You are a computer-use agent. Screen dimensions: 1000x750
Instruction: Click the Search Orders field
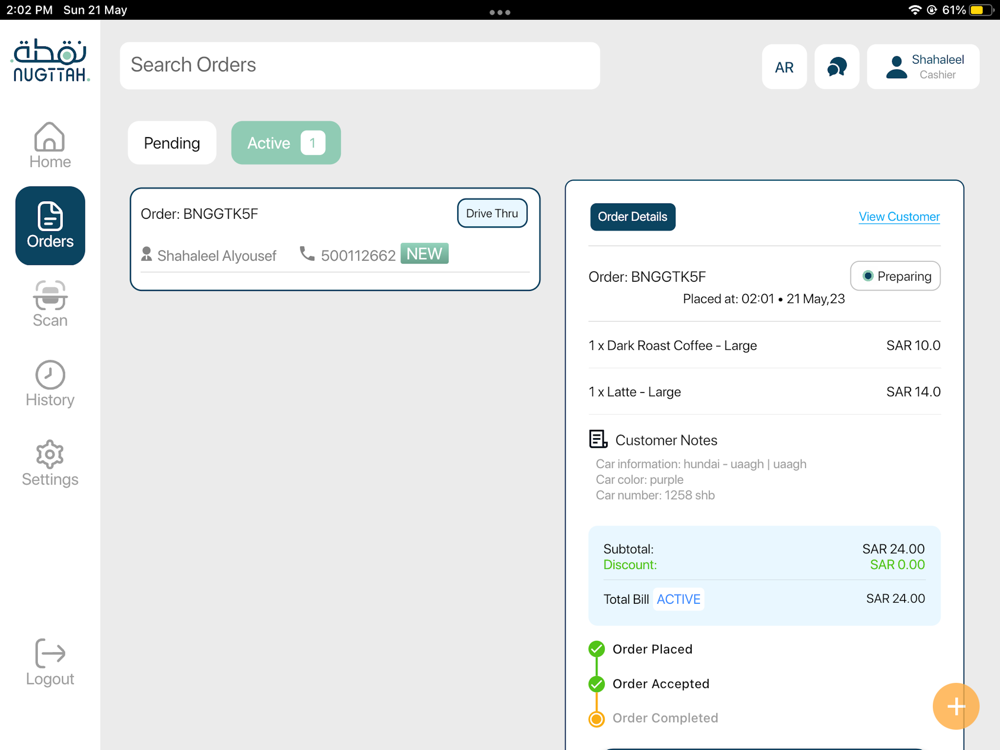click(360, 65)
